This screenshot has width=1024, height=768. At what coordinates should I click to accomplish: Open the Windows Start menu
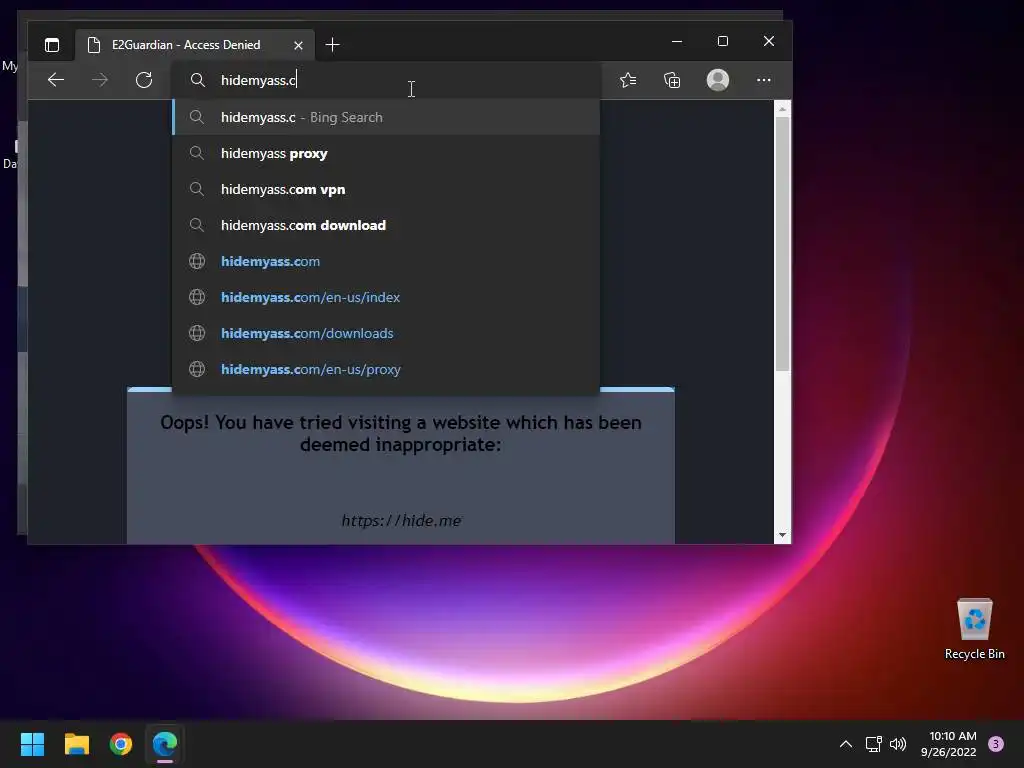click(32, 744)
